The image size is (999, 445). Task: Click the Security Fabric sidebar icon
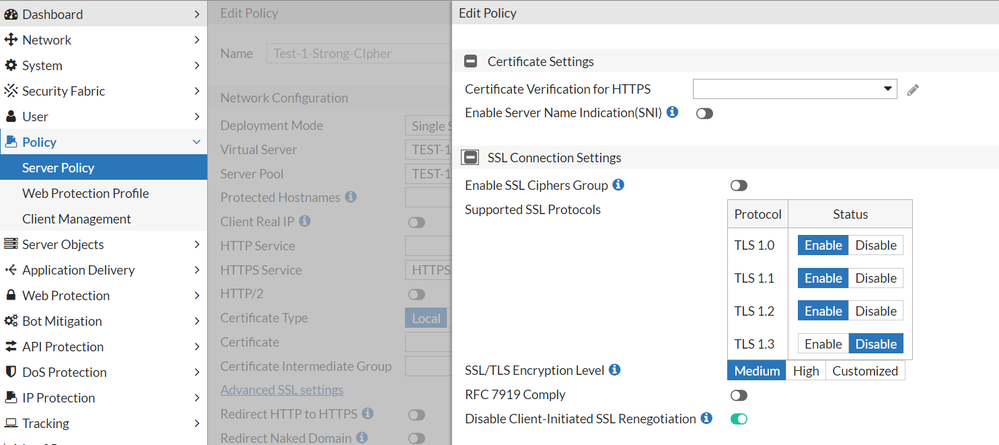11,91
